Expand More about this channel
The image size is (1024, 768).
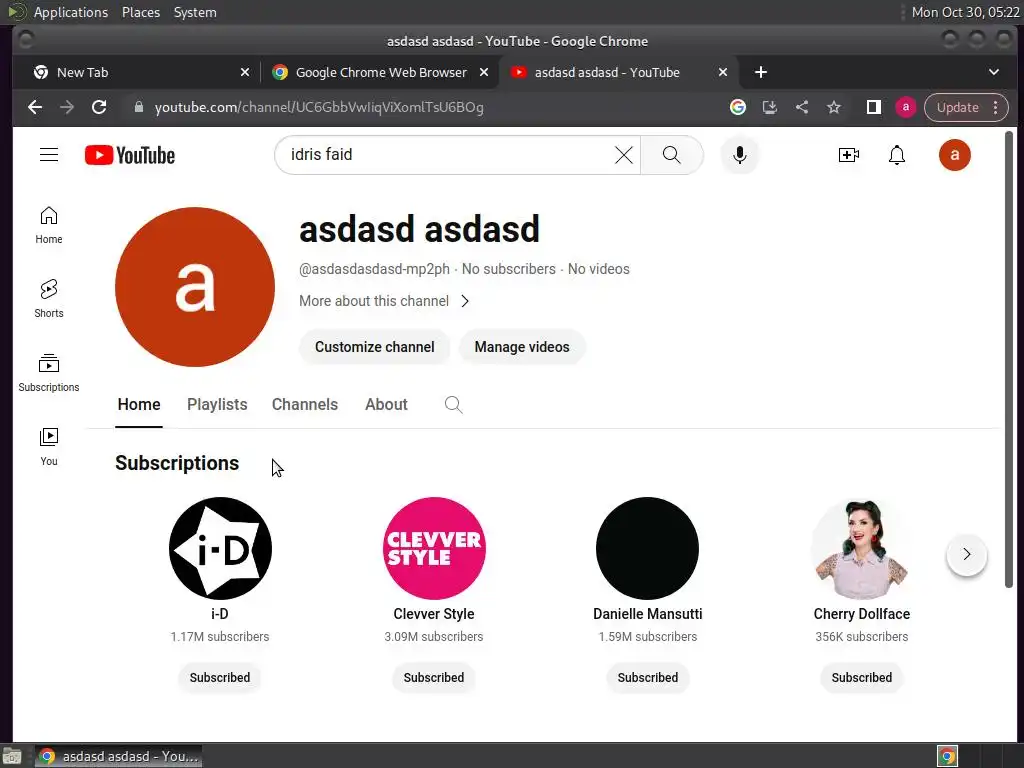385,301
